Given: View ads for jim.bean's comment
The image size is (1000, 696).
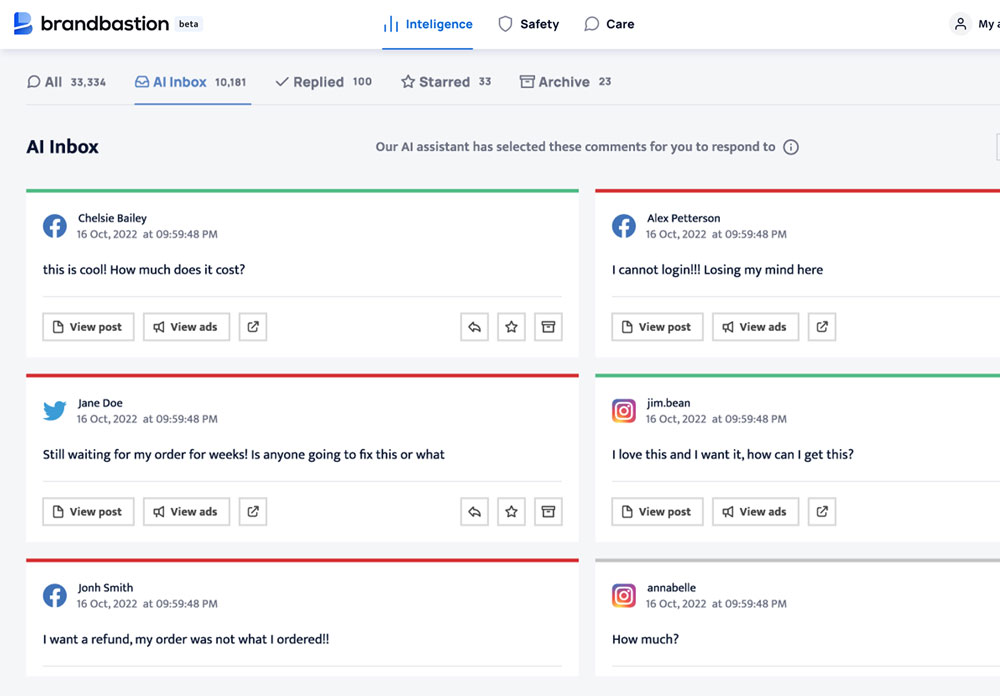Looking at the screenshot, I should [x=756, y=512].
